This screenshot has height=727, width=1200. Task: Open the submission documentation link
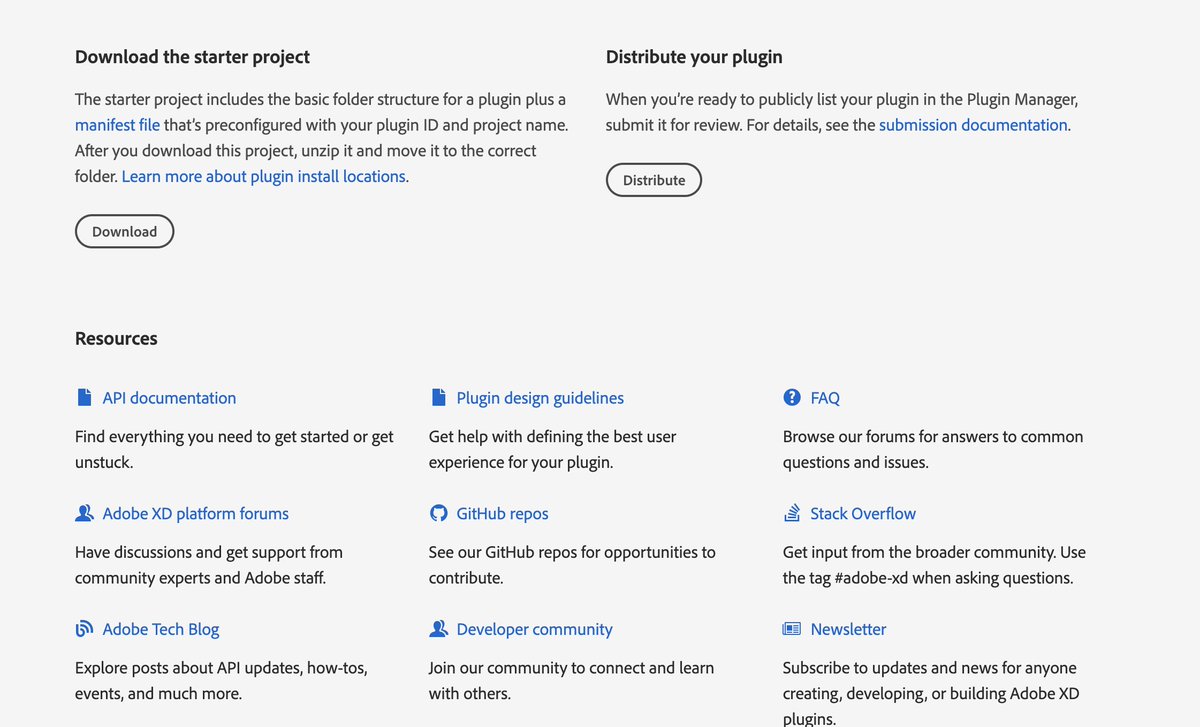tap(973, 125)
